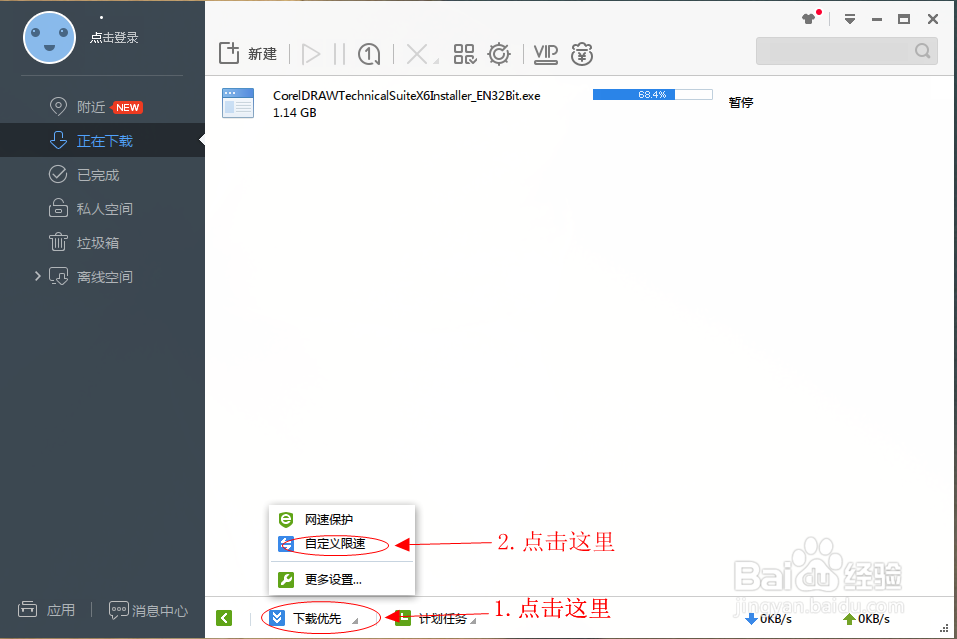Image resolution: width=957 pixels, height=639 pixels.
Task: Open the delete options small arrow
Action: [436, 61]
